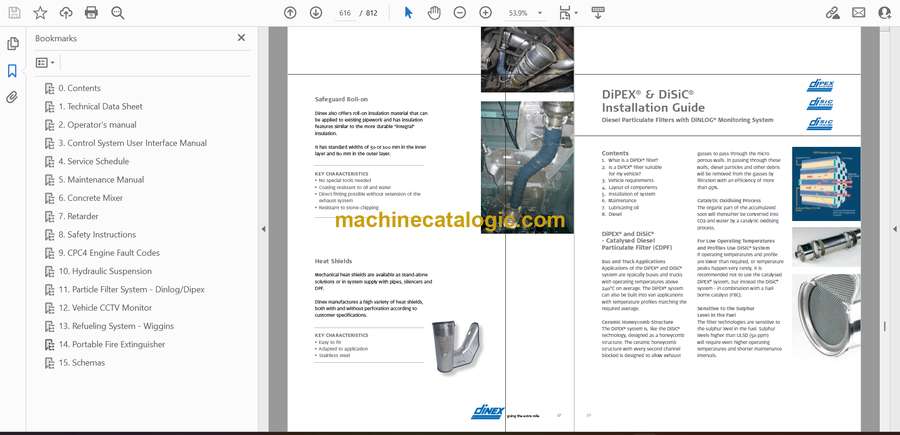Close the Bookmarks panel
The height and width of the screenshot is (435, 900).
(241, 38)
